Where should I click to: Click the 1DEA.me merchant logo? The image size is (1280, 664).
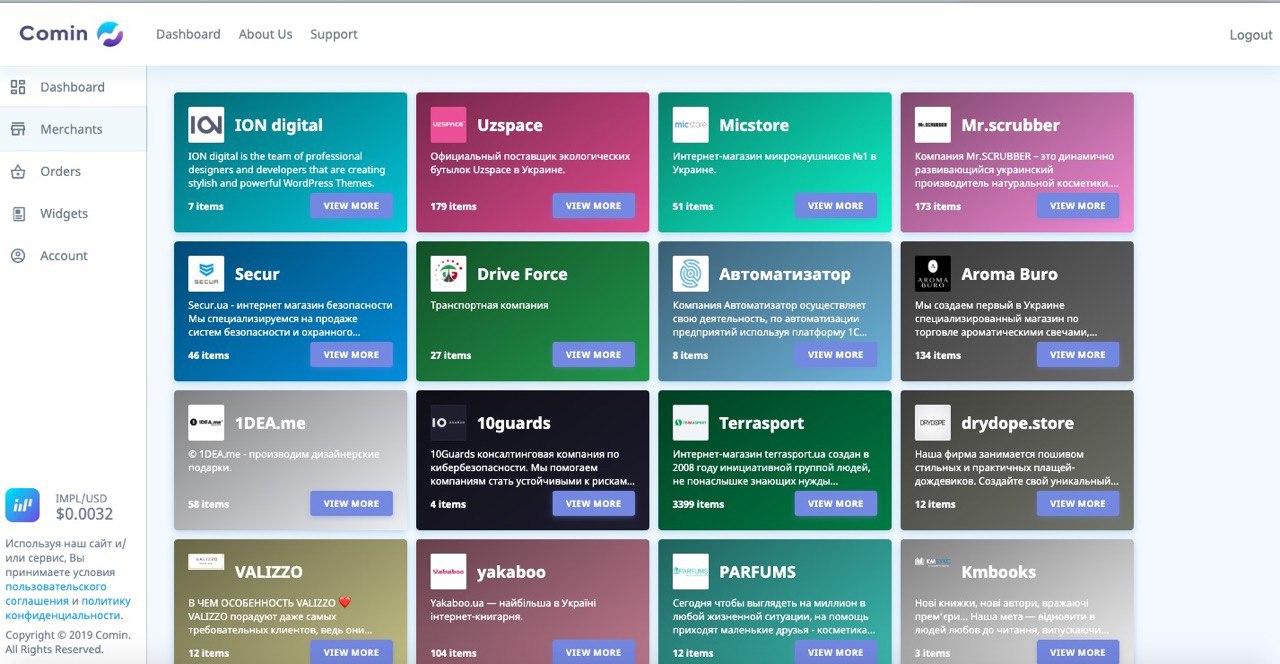click(x=206, y=423)
